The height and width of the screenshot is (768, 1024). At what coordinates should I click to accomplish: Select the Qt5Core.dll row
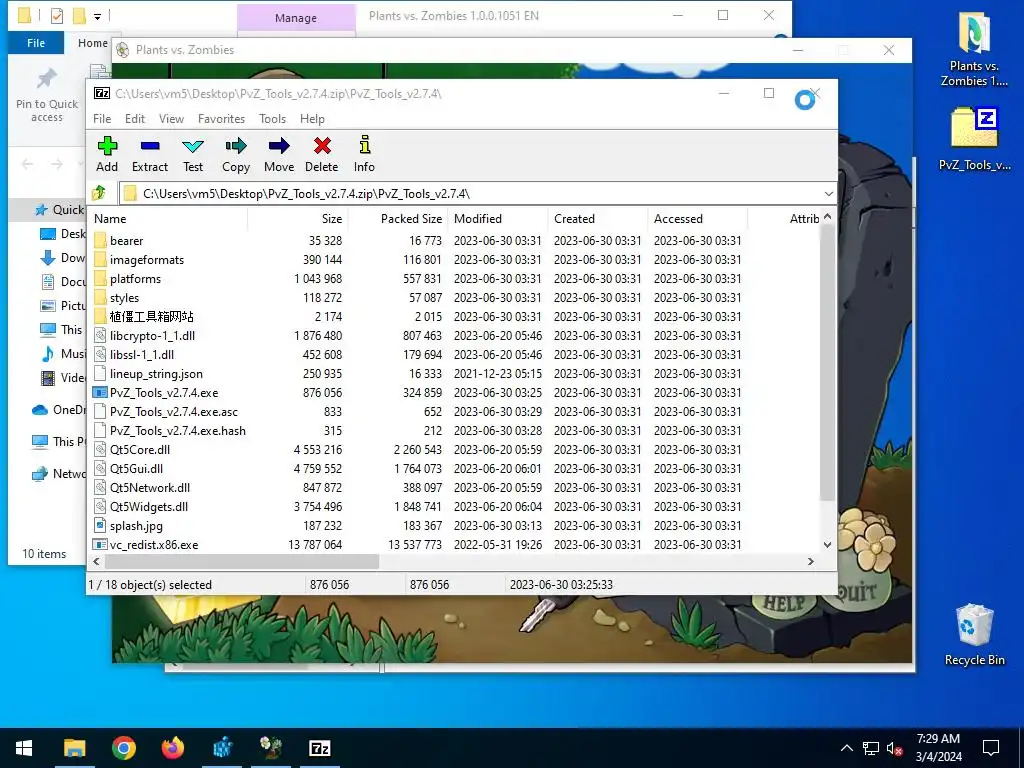[453, 449]
